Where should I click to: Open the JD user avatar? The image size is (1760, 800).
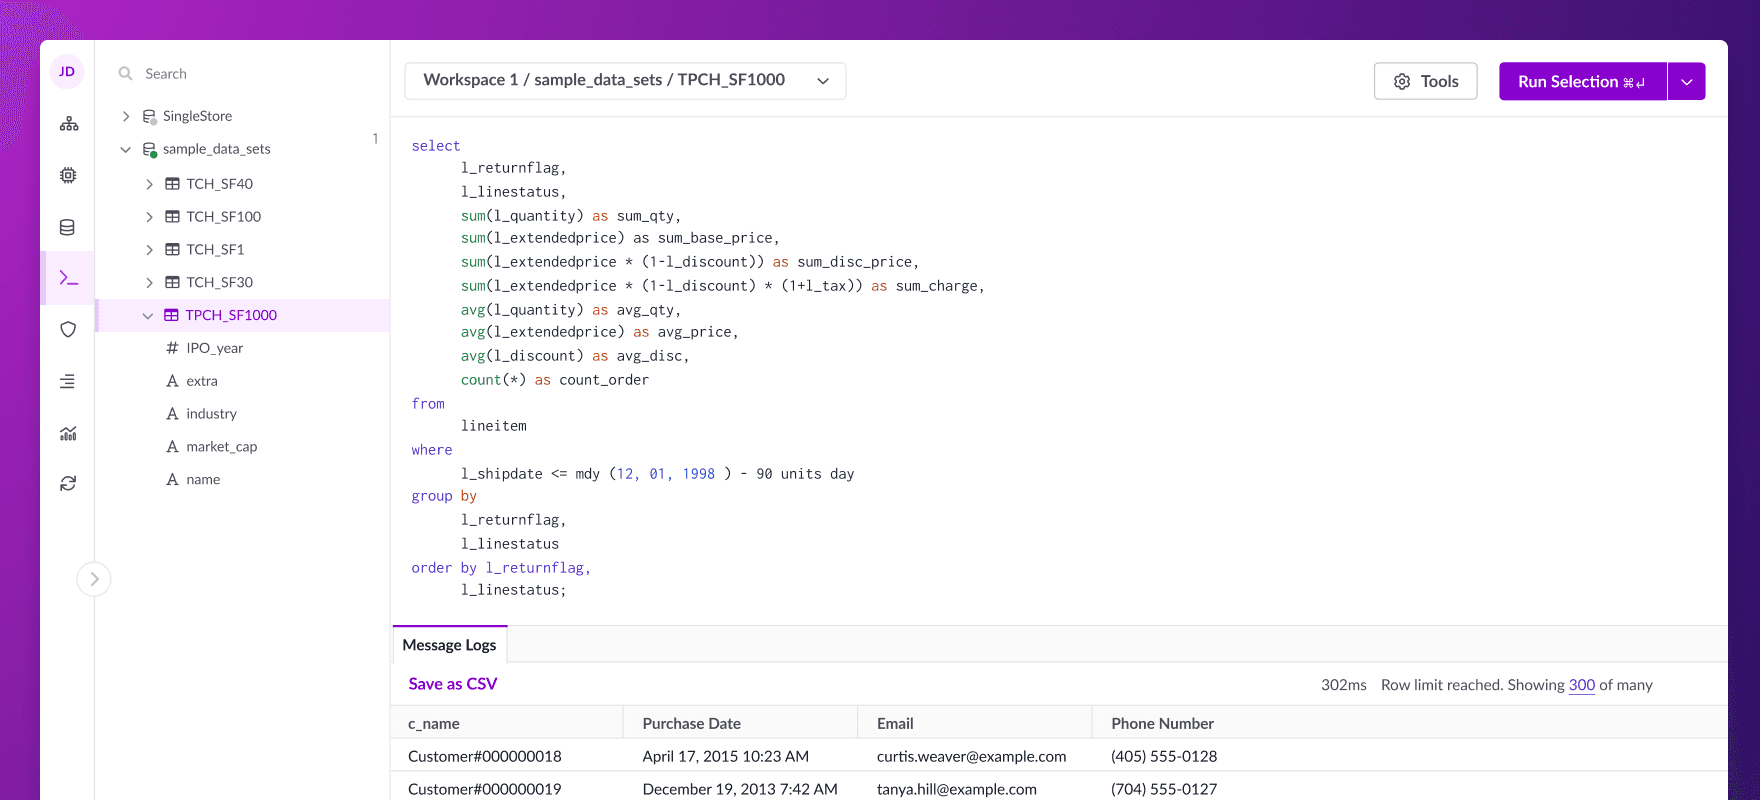[x=67, y=72]
